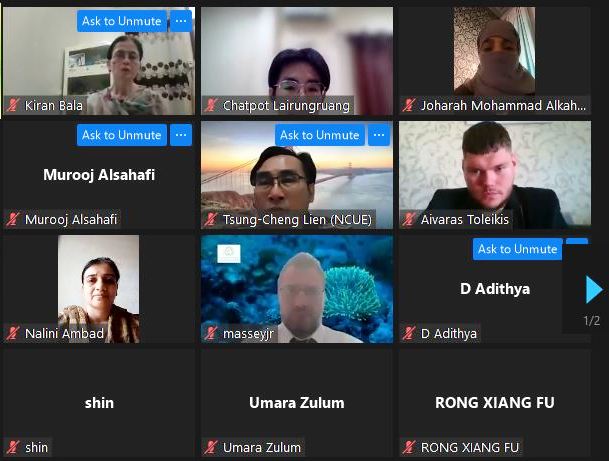Select Aivaras Toleikis video tile
The width and height of the screenshot is (609, 461).
[495, 175]
